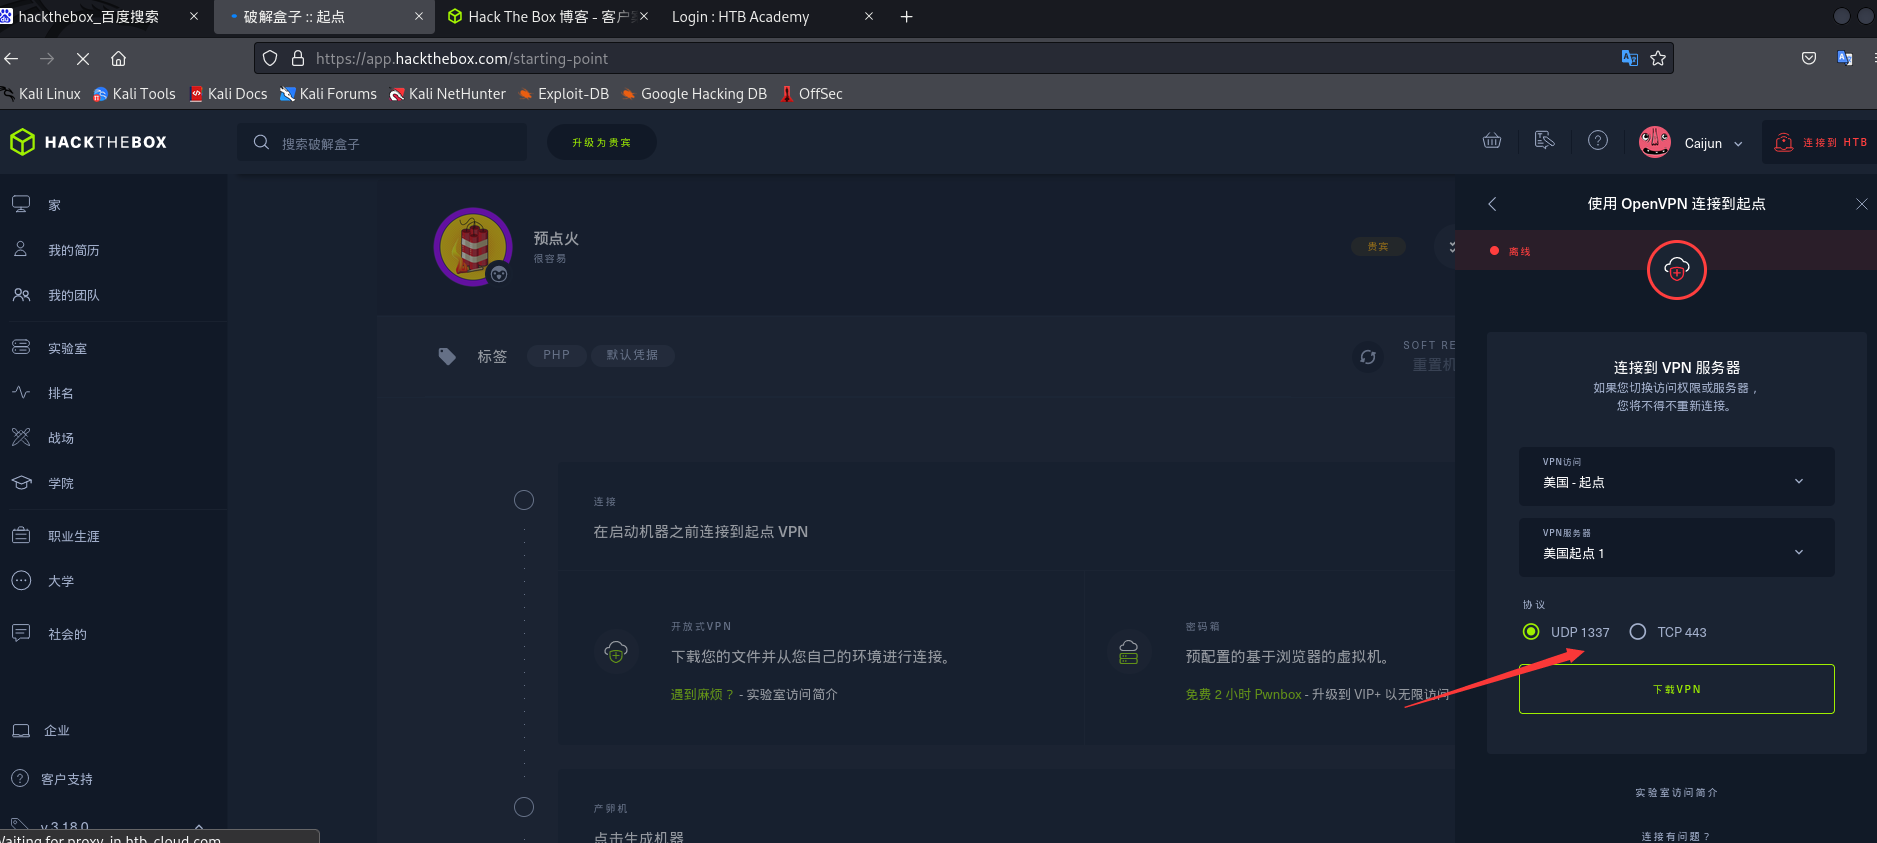Click the browser address bar URL
The height and width of the screenshot is (843, 1877).
[462, 59]
